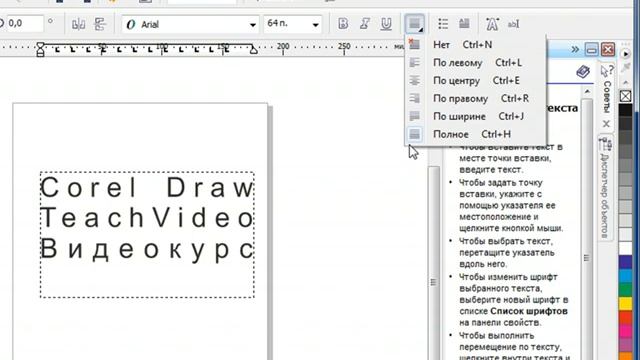Toggle Bold text formatting
Image resolution: width=640 pixels, height=360 pixels.
tap(343, 24)
